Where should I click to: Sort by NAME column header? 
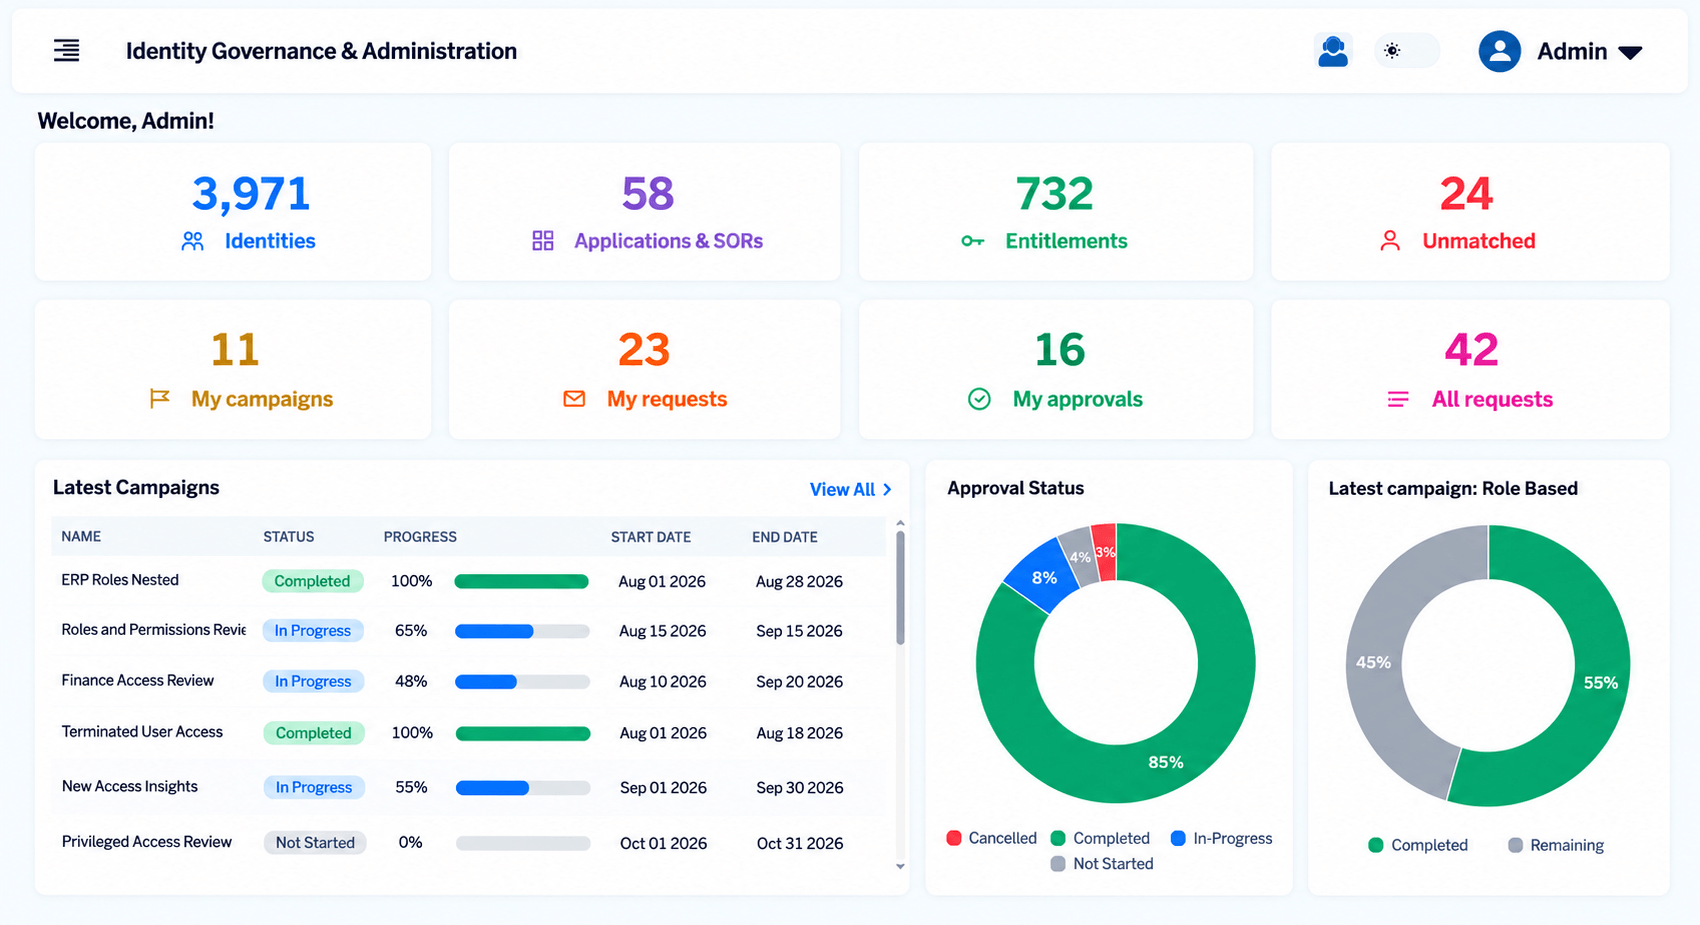coord(81,537)
